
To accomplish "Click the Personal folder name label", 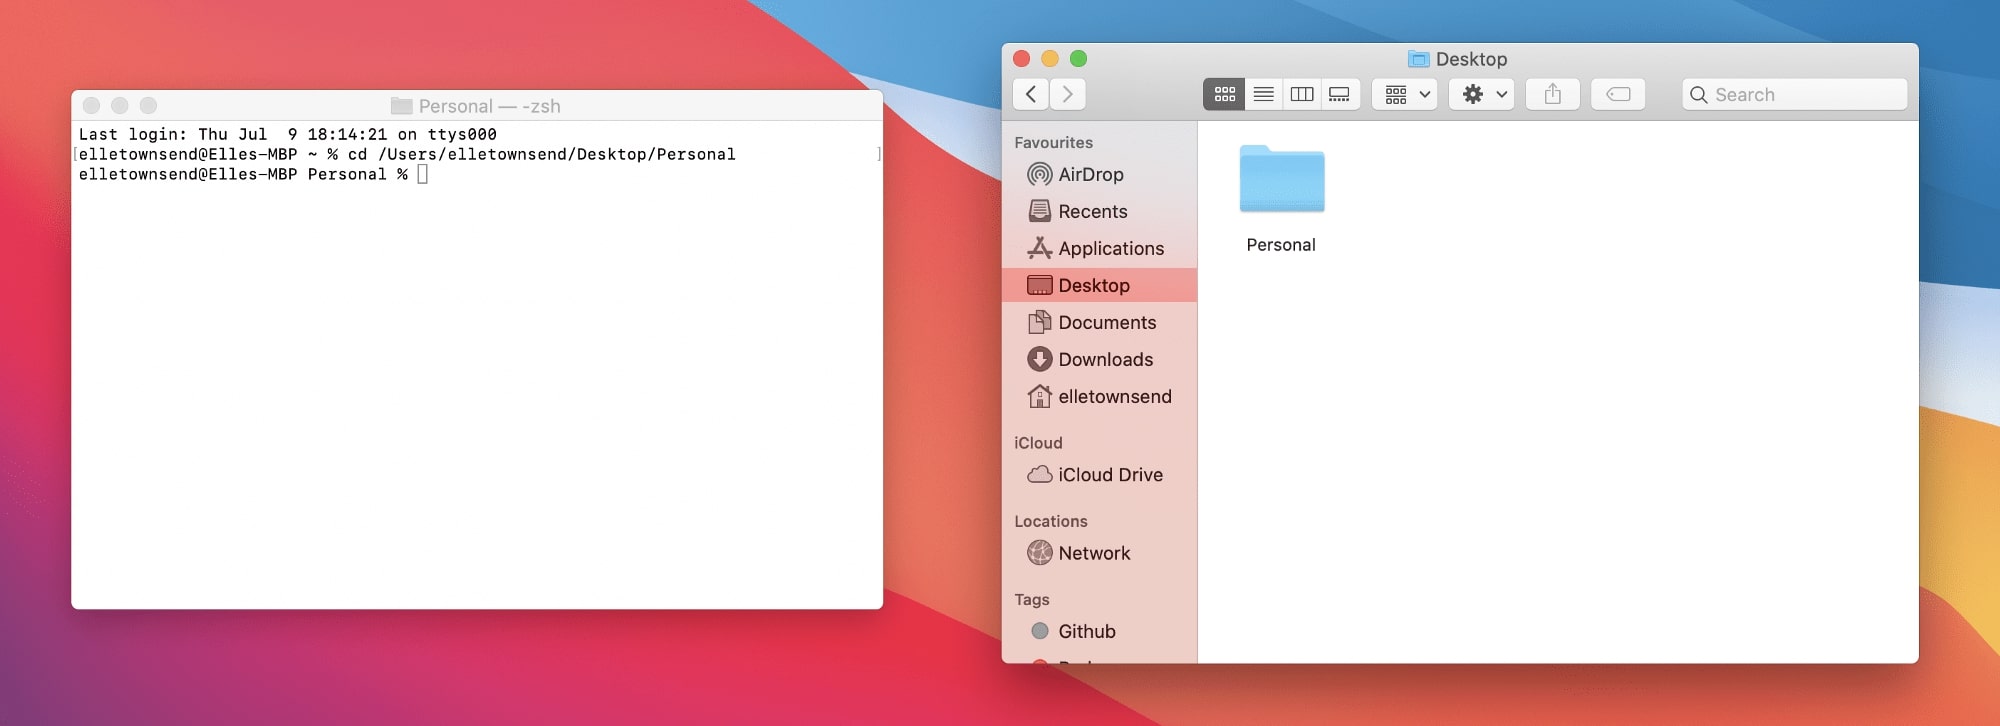I will (1281, 245).
